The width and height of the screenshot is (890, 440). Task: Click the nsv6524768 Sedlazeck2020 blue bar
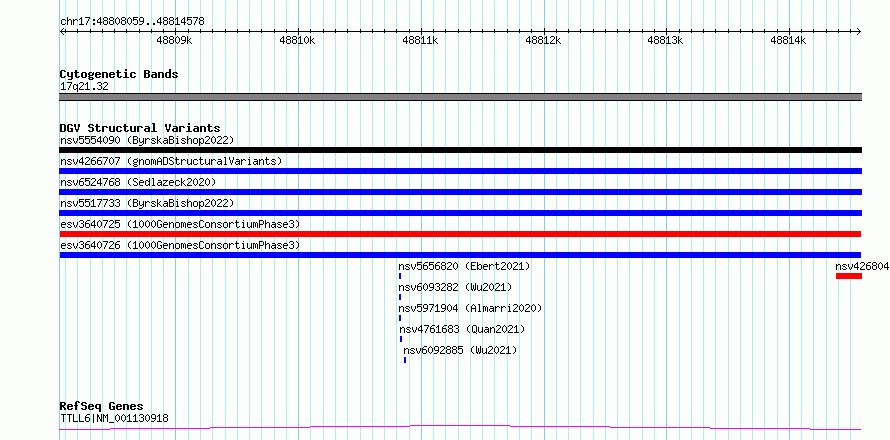click(460, 192)
